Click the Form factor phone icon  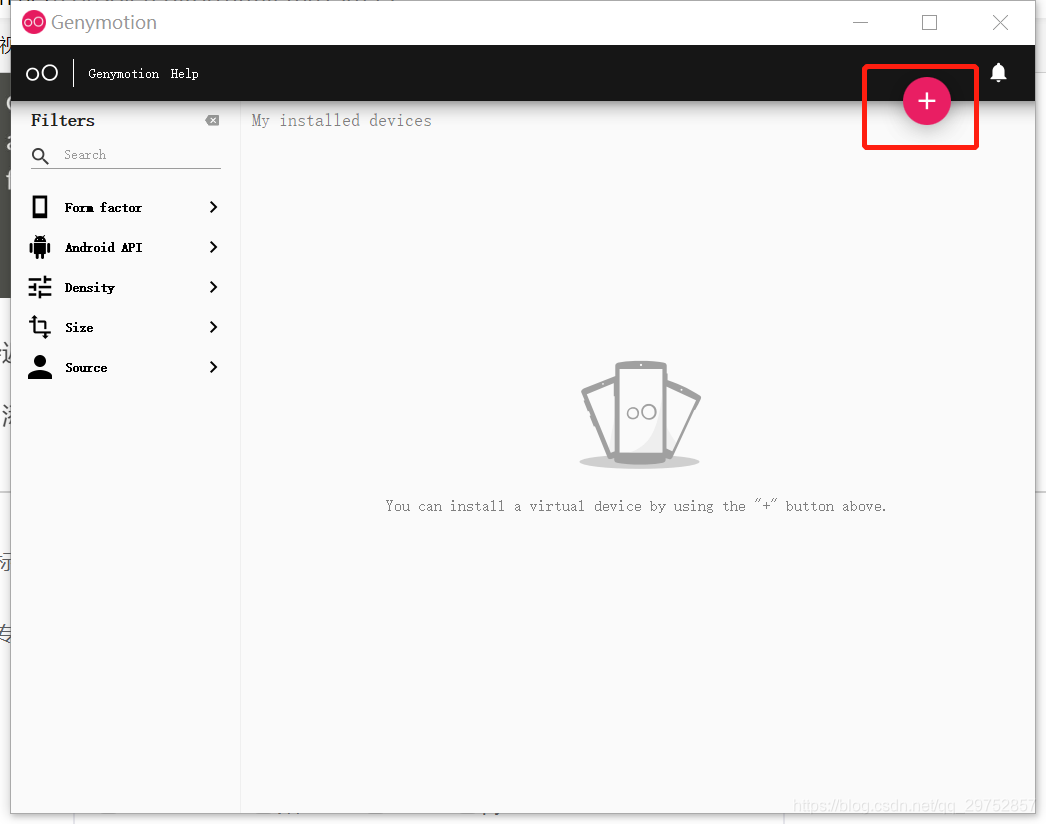(x=40, y=207)
